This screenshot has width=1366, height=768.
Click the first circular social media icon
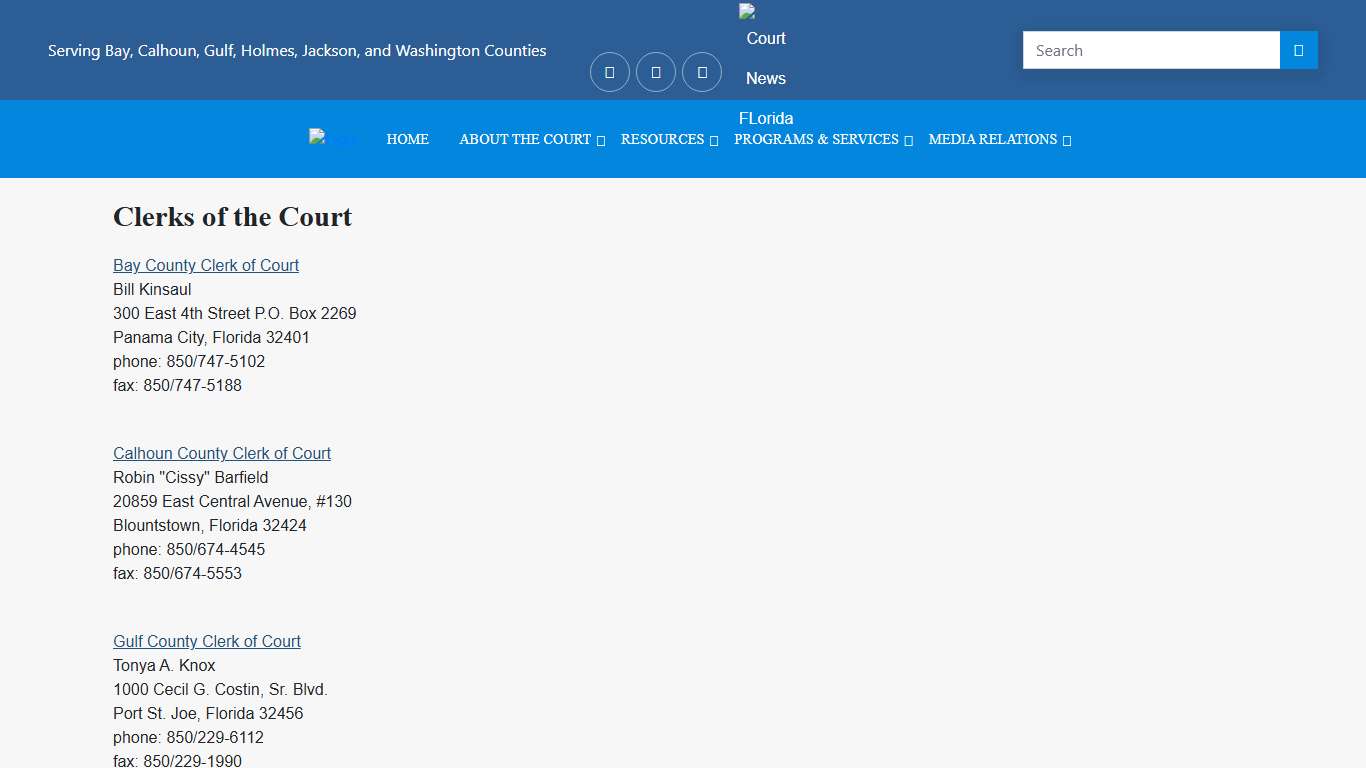(610, 72)
